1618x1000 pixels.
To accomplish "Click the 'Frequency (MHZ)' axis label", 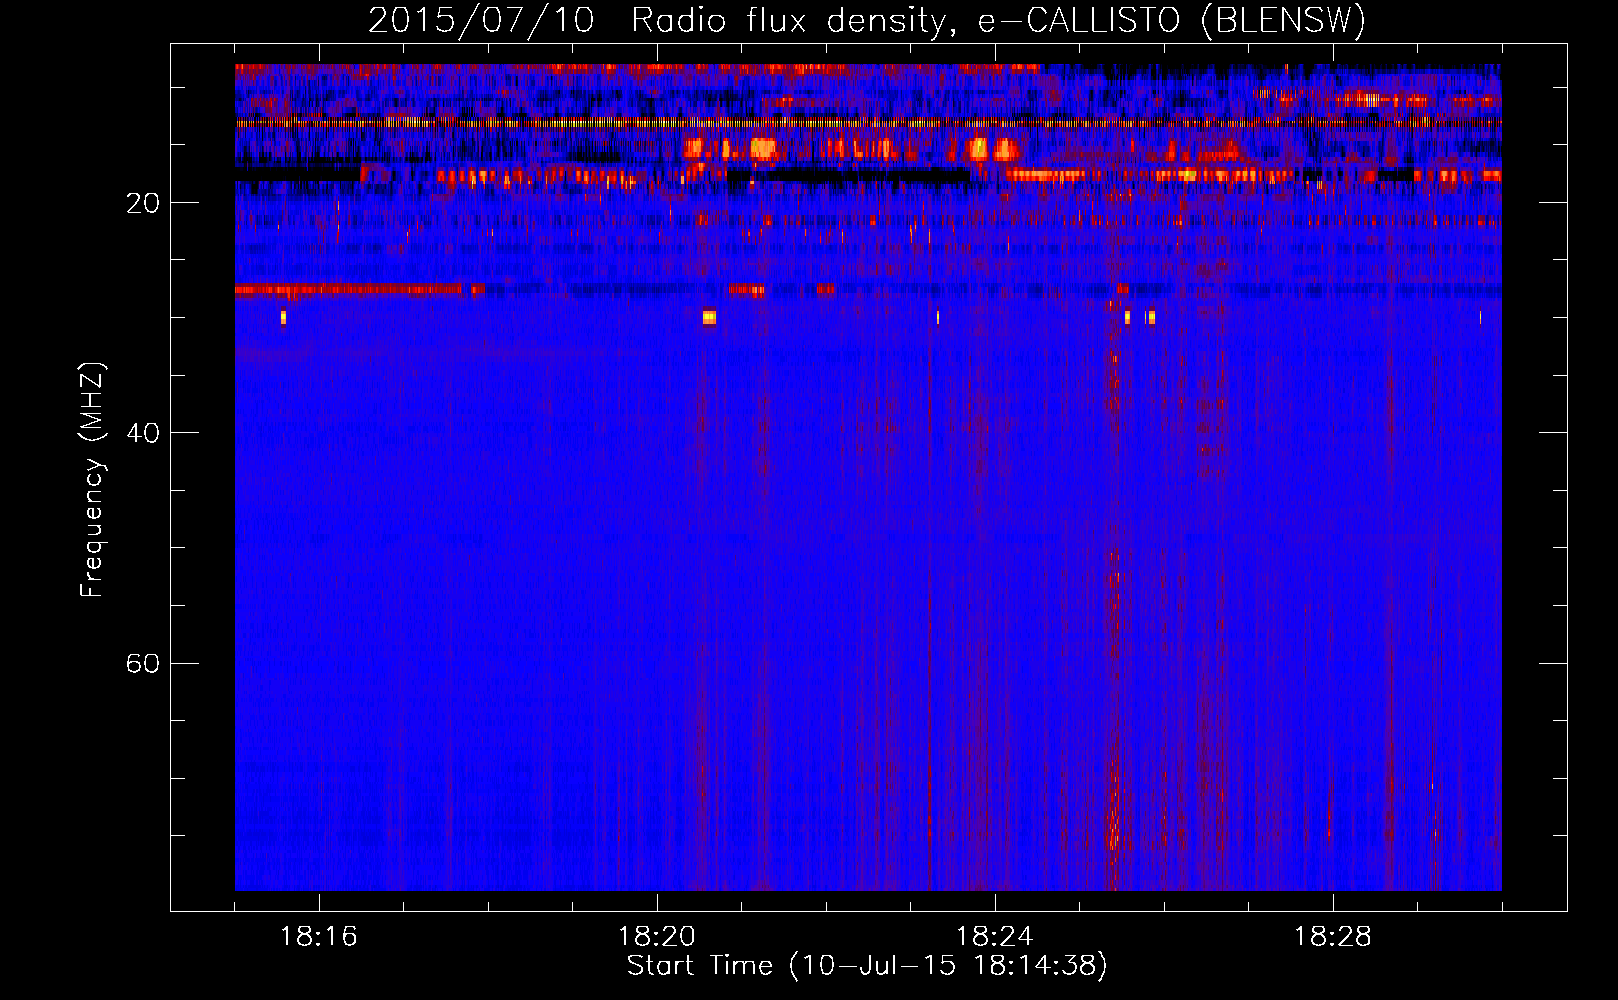I will tap(92, 480).
